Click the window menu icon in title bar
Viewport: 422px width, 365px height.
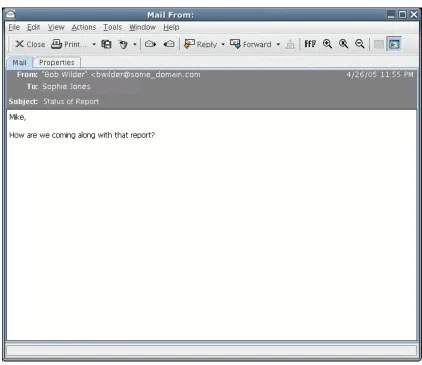pos(10,15)
